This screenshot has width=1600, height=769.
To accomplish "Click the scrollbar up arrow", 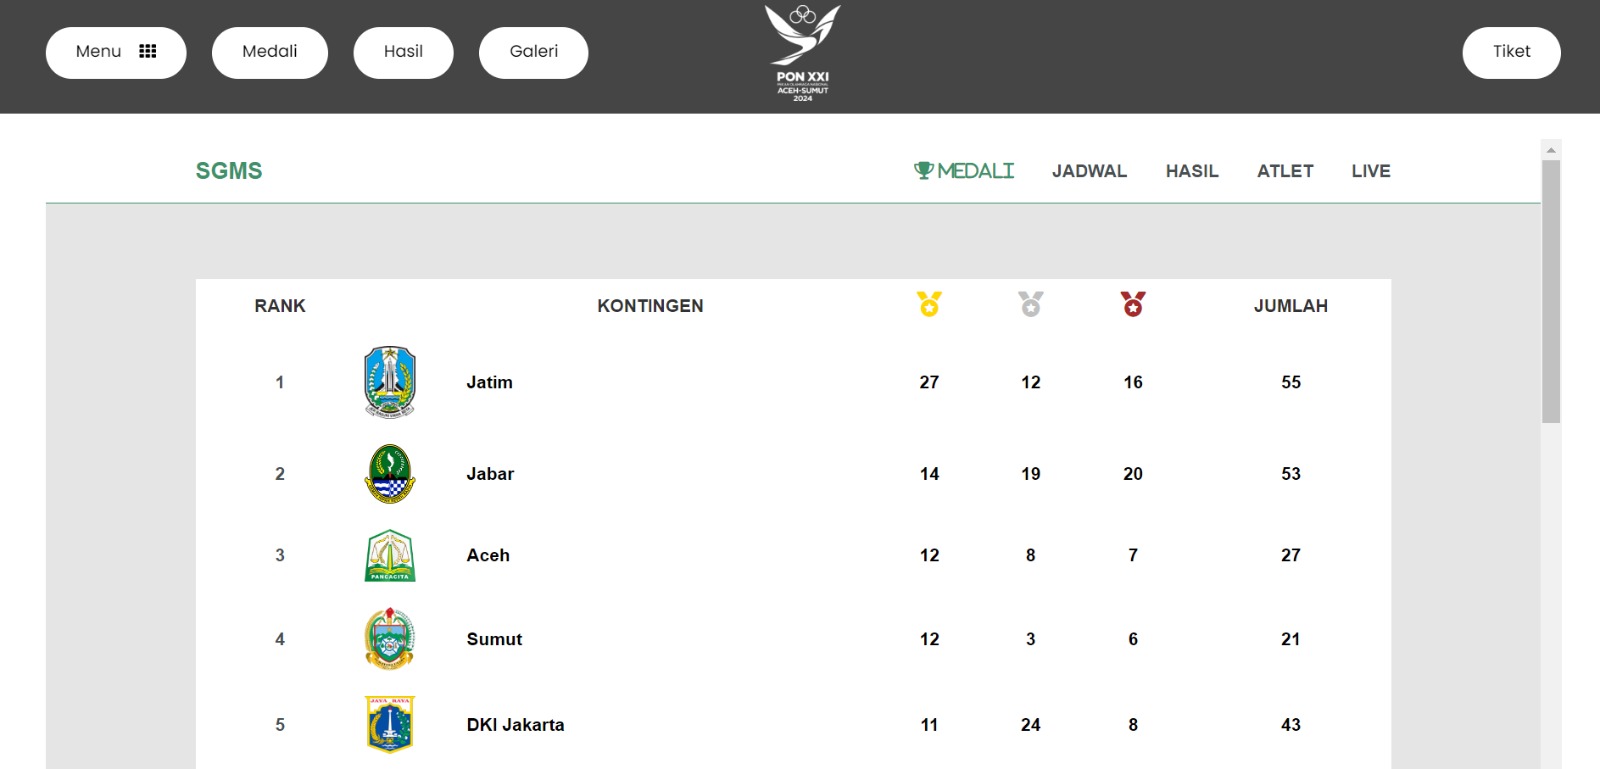I will click(x=1551, y=150).
